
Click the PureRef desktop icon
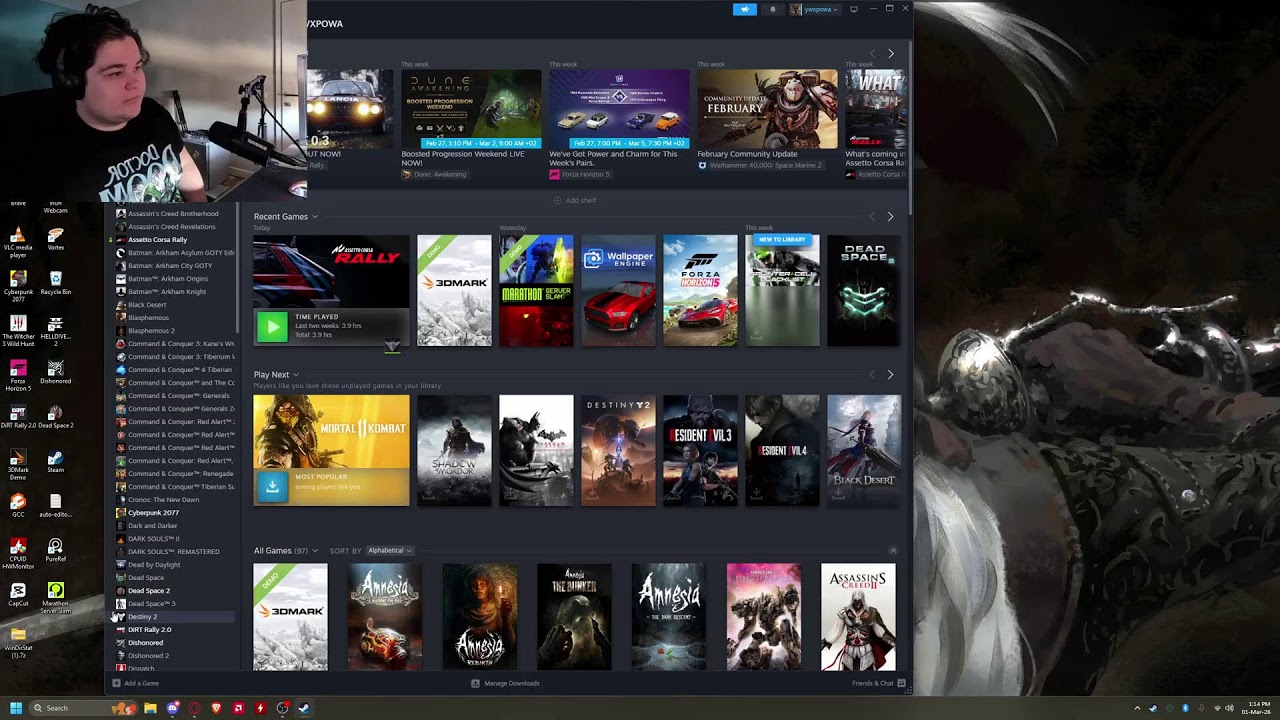click(x=55, y=551)
